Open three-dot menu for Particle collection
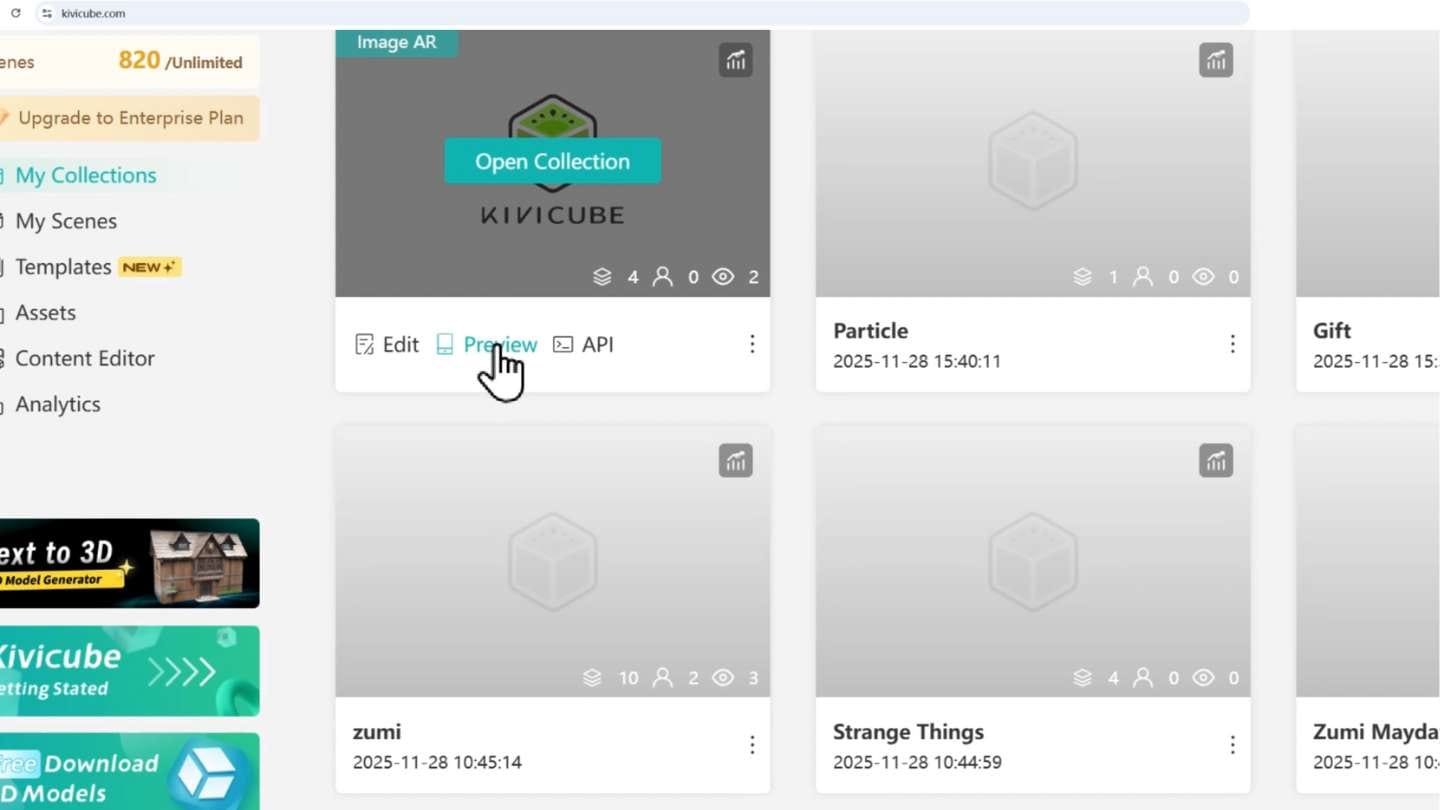This screenshot has width=1440, height=810. 1232,345
